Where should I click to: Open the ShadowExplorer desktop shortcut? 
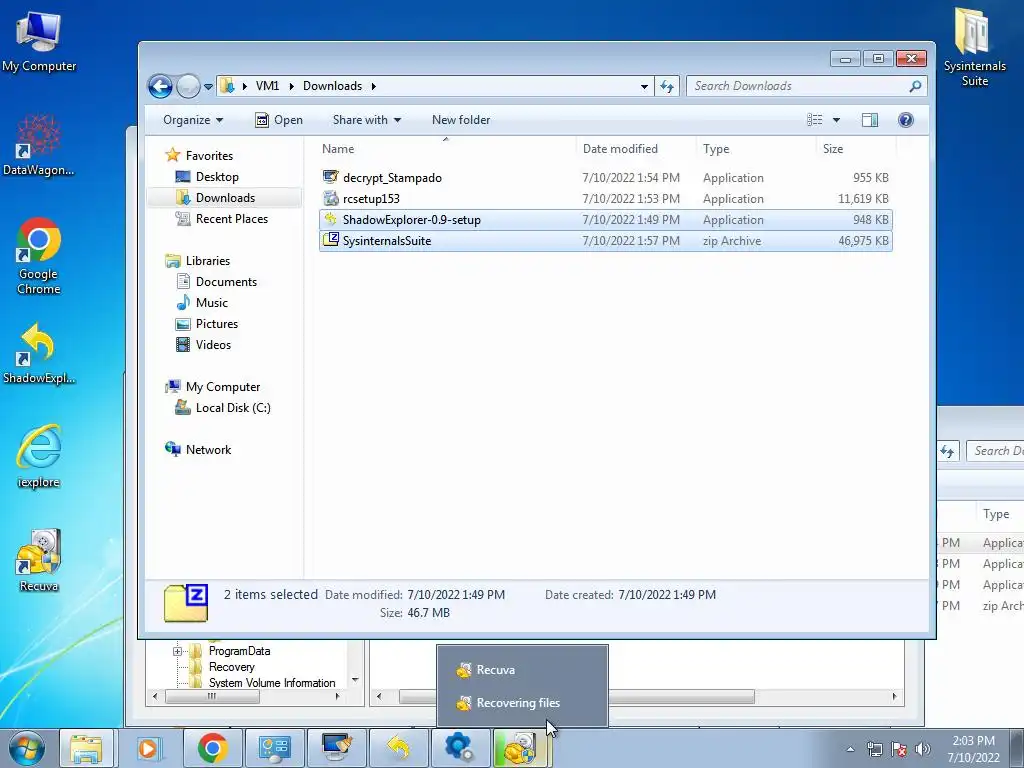point(39,353)
